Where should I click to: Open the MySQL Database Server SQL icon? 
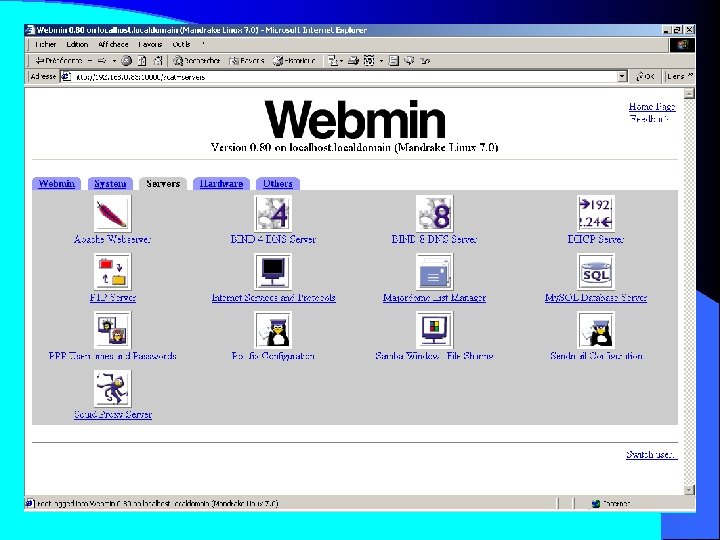pos(596,272)
